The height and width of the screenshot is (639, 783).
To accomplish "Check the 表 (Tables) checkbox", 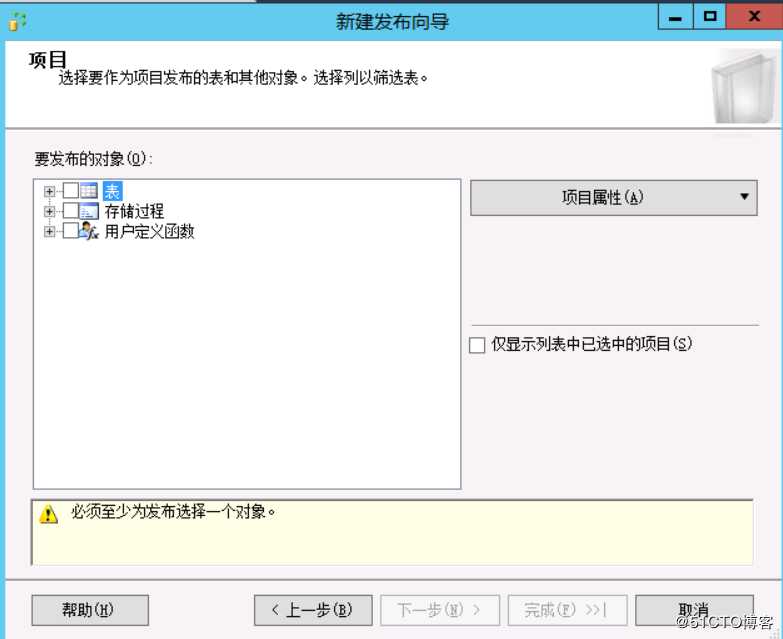I will click(70, 191).
